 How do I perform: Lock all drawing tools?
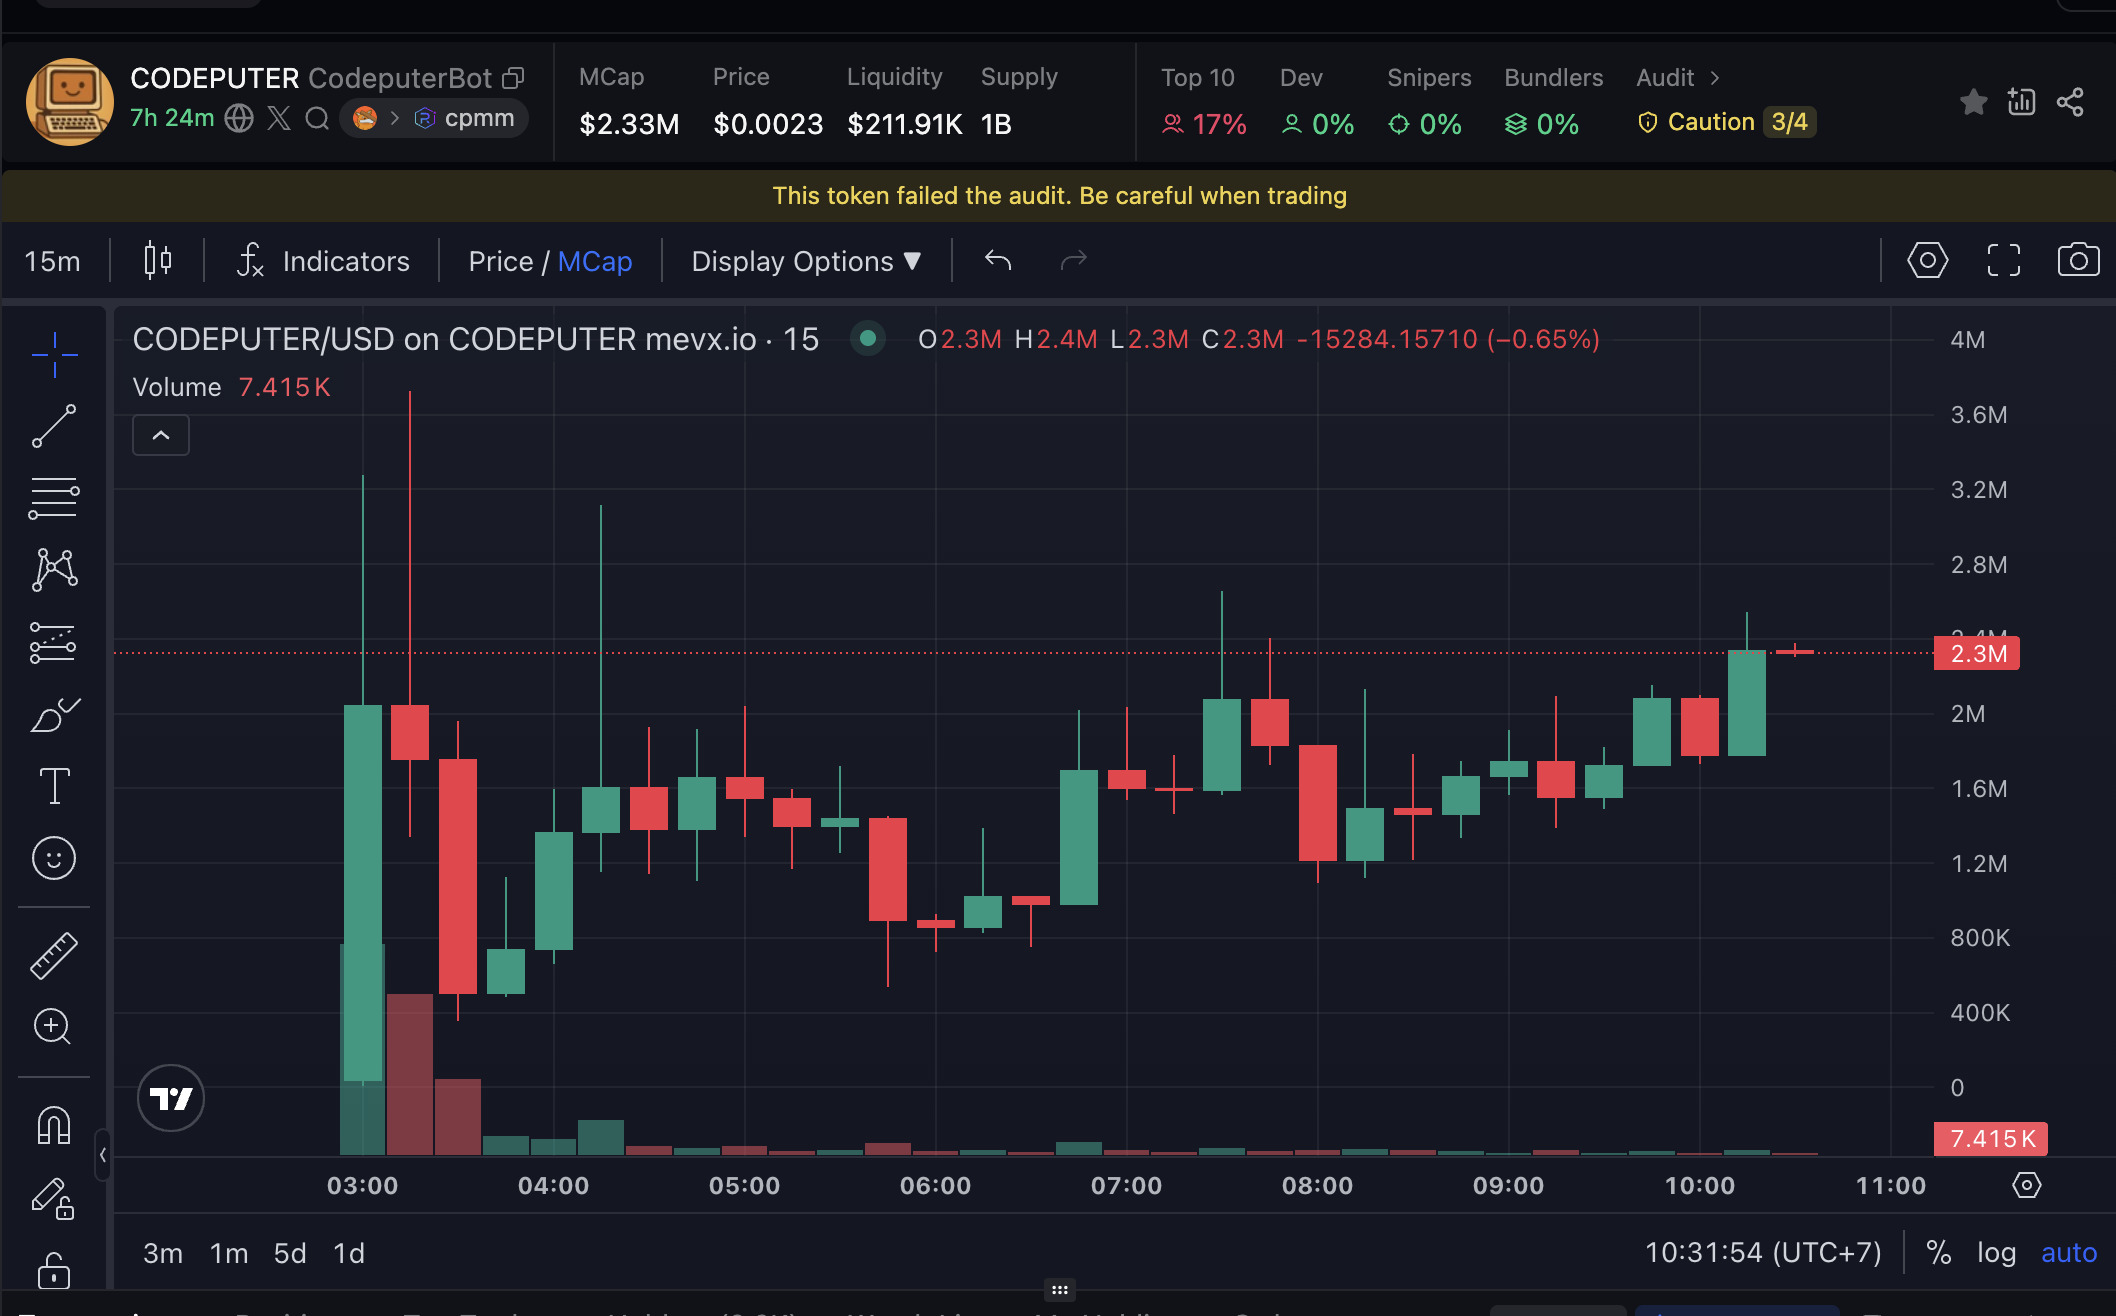click(54, 1270)
